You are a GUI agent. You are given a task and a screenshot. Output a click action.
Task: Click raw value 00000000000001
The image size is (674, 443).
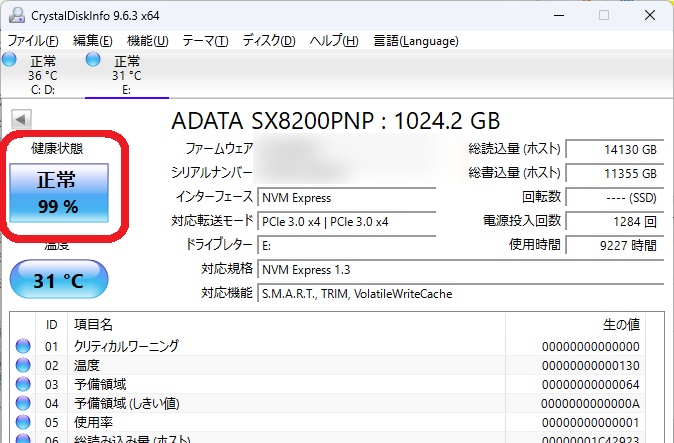[x=591, y=422]
